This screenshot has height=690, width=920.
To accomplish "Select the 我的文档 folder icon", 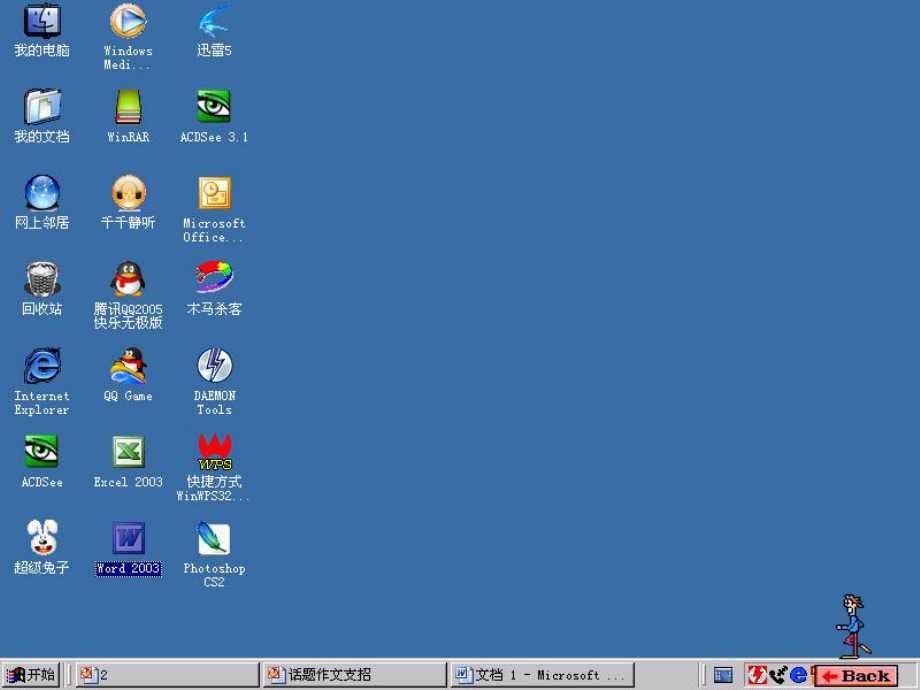I will tap(42, 106).
